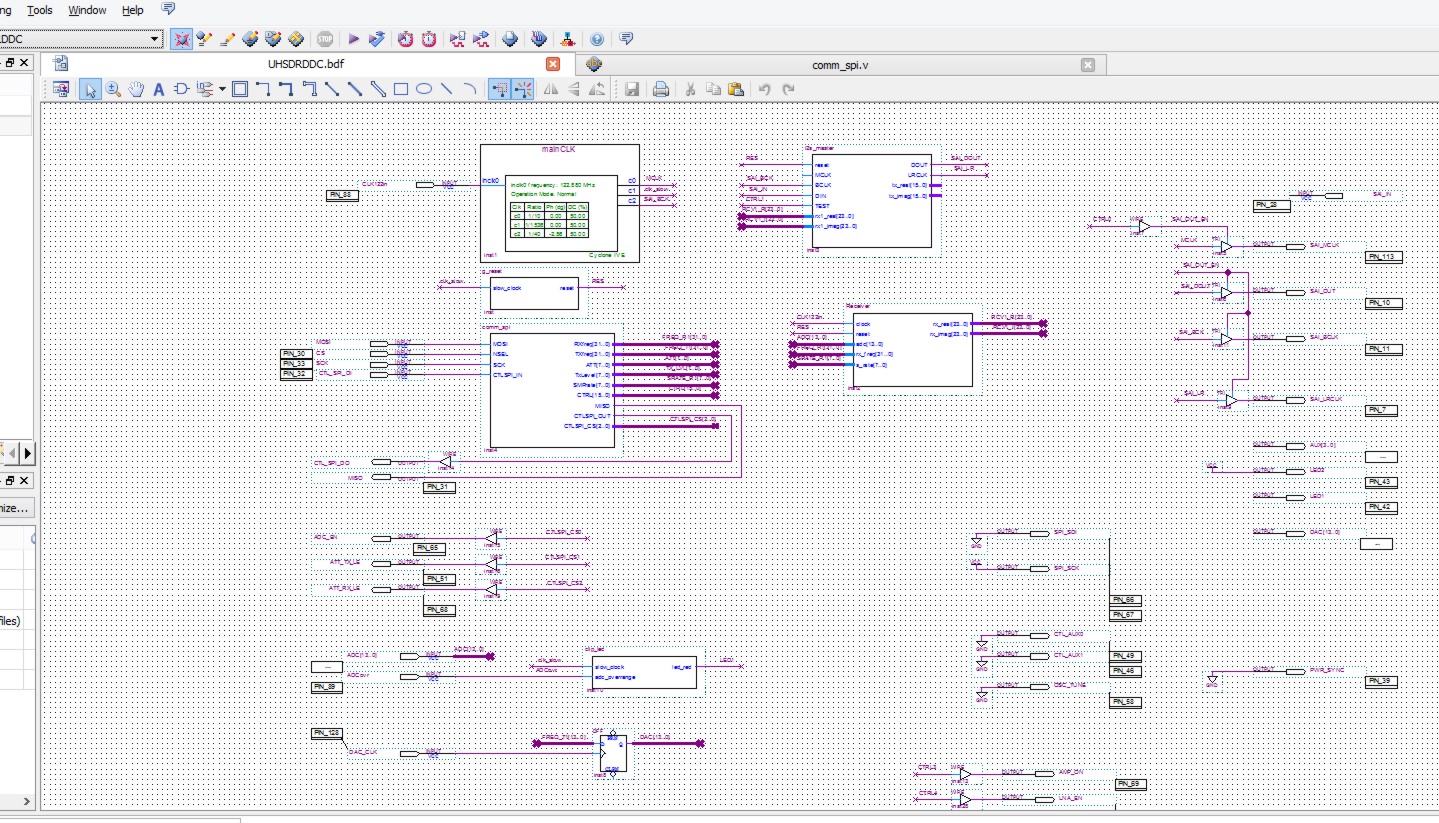
Task: Select the Selection (arrow) tool
Action: (90, 90)
